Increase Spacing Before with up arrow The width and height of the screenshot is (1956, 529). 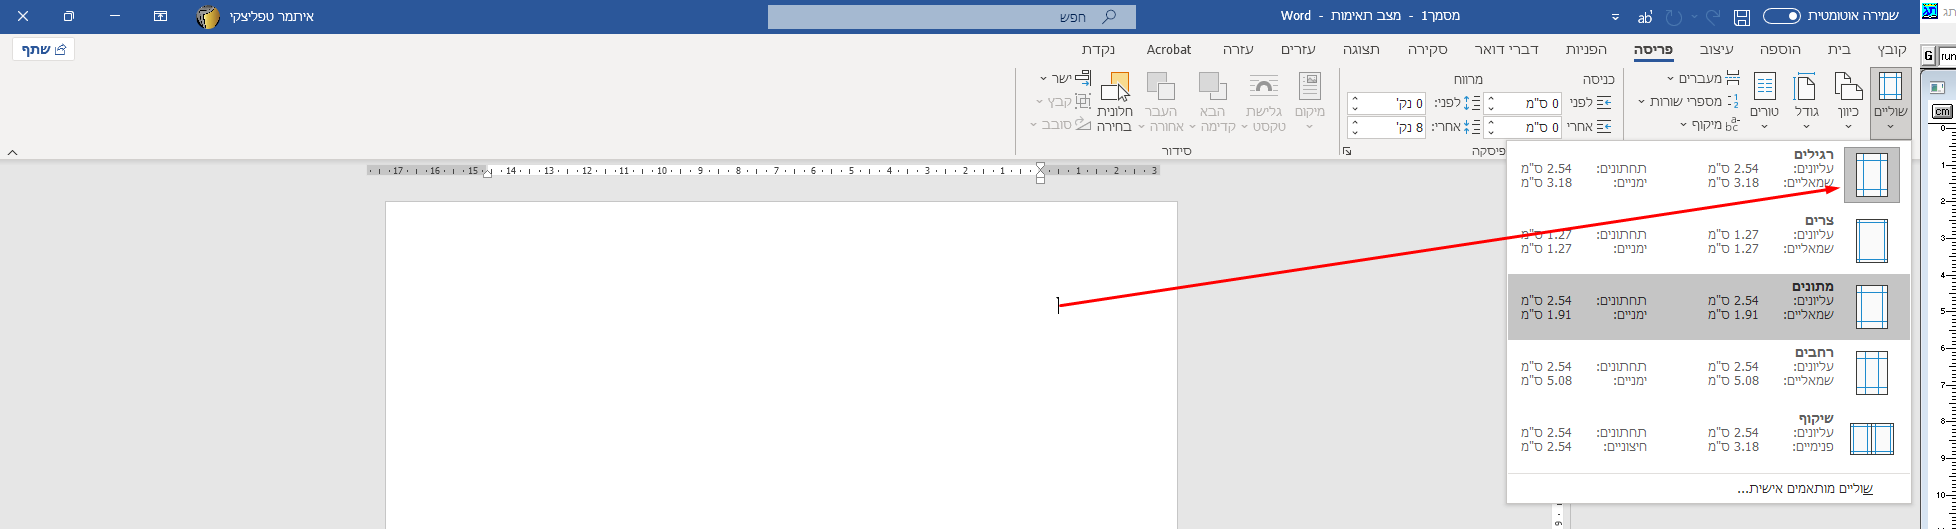[1355, 98]
